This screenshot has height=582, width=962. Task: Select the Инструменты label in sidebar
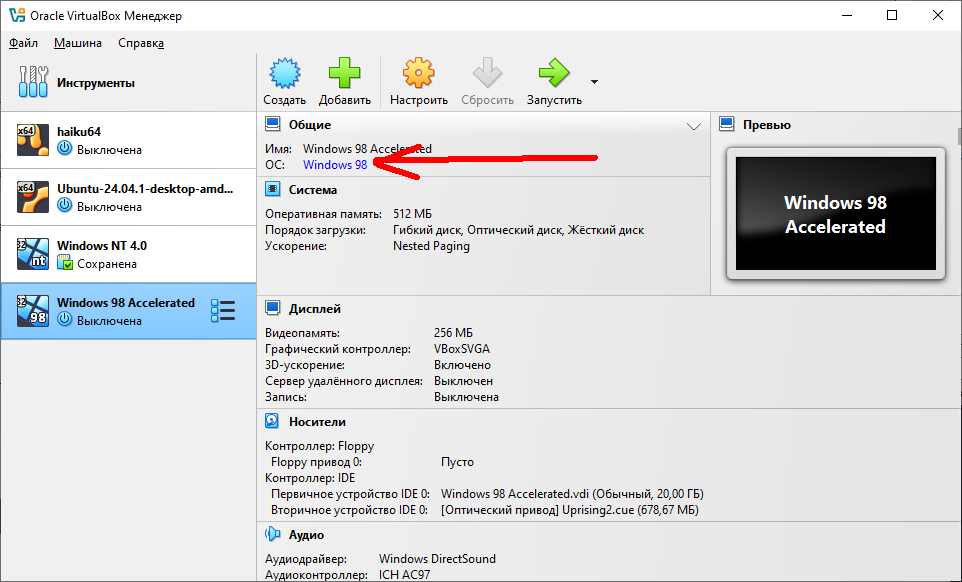click(x=96, y=83)
